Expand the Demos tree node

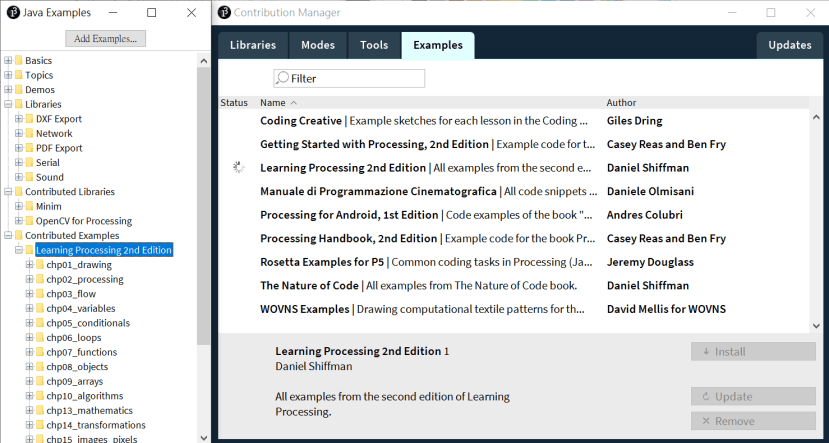(x=8, y=89)
